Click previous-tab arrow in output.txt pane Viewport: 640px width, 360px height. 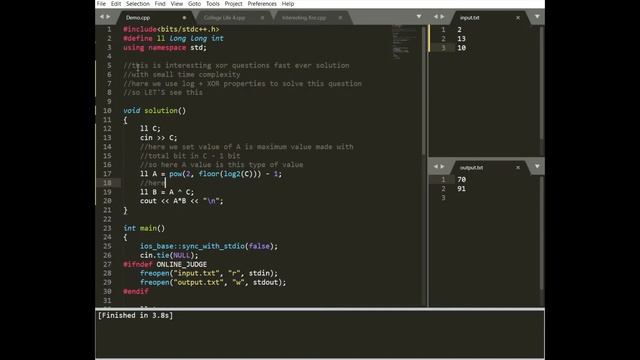point(435,167)
